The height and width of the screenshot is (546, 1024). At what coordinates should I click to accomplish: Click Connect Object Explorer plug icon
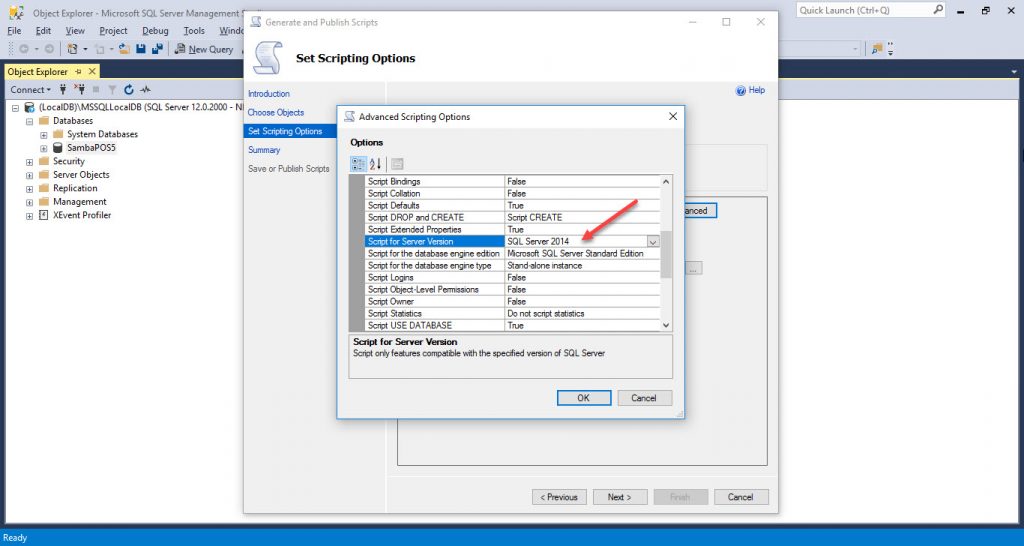click(x=63, y=89)
